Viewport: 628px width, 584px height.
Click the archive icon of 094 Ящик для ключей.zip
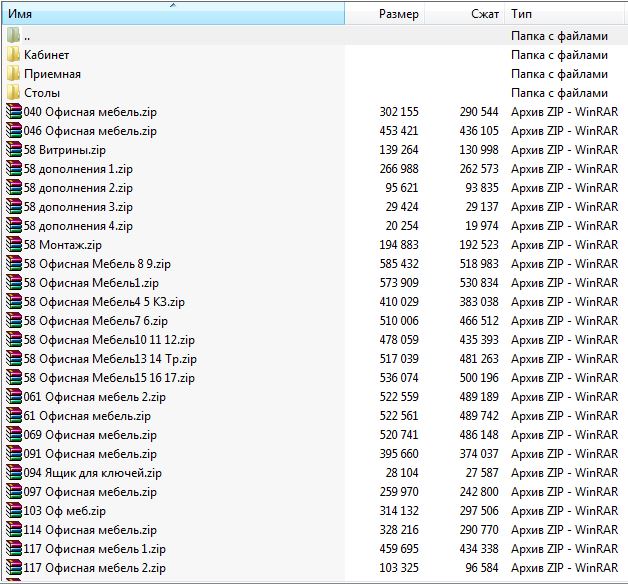tap(14, 473)
